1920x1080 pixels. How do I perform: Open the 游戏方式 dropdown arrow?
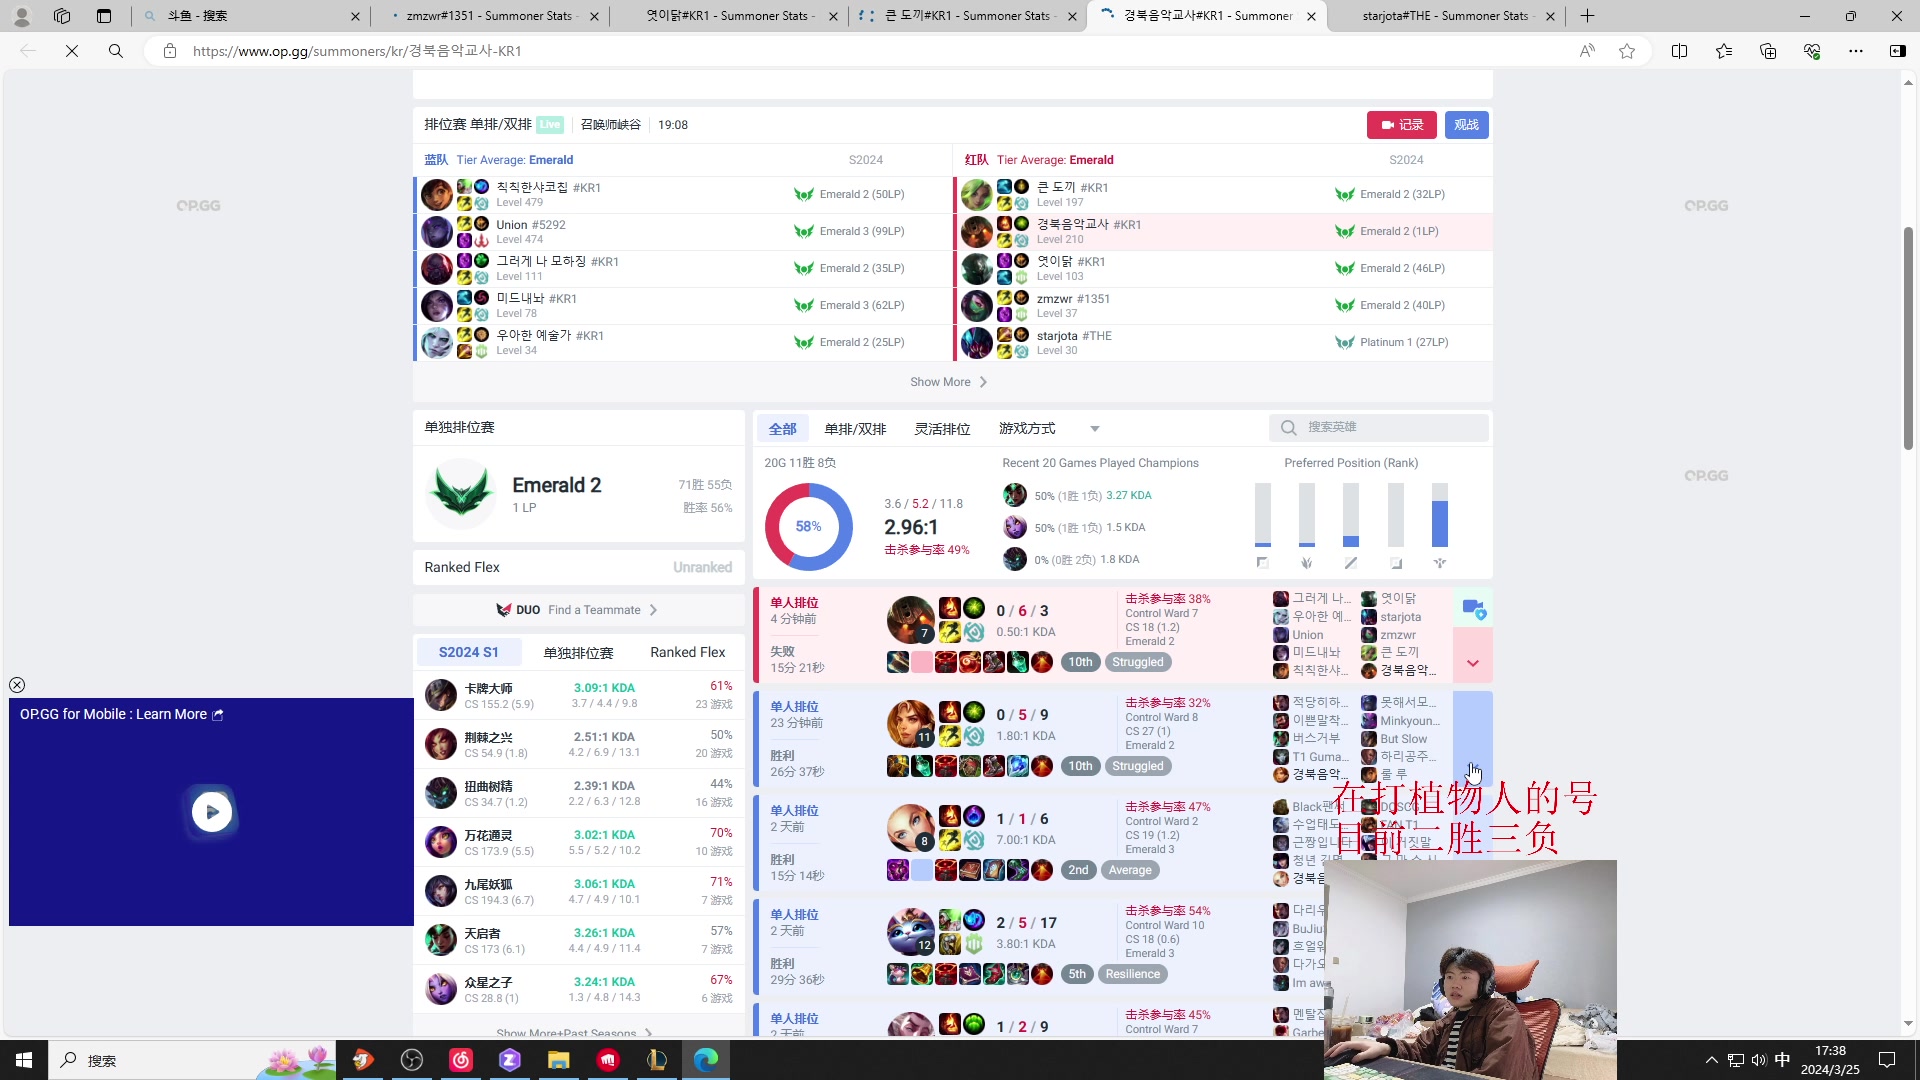click(1095, 429)
